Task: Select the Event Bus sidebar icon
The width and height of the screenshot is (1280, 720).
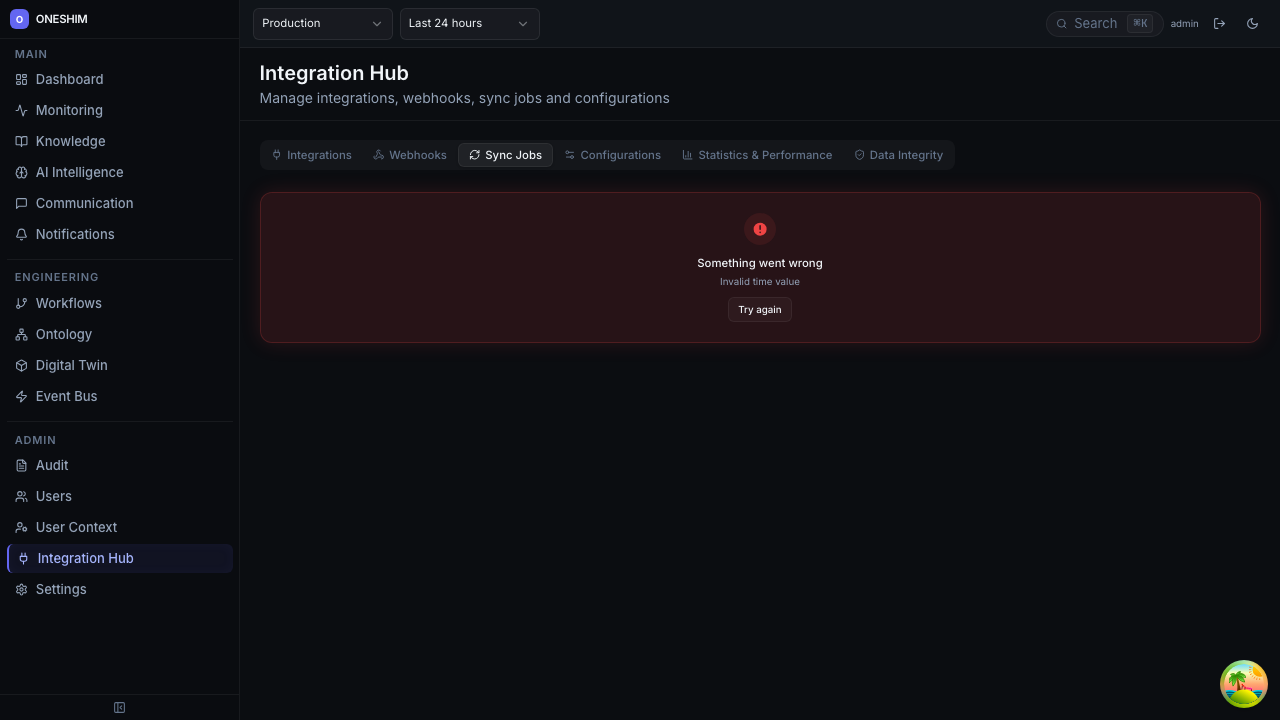Action: tap(21, 396)
